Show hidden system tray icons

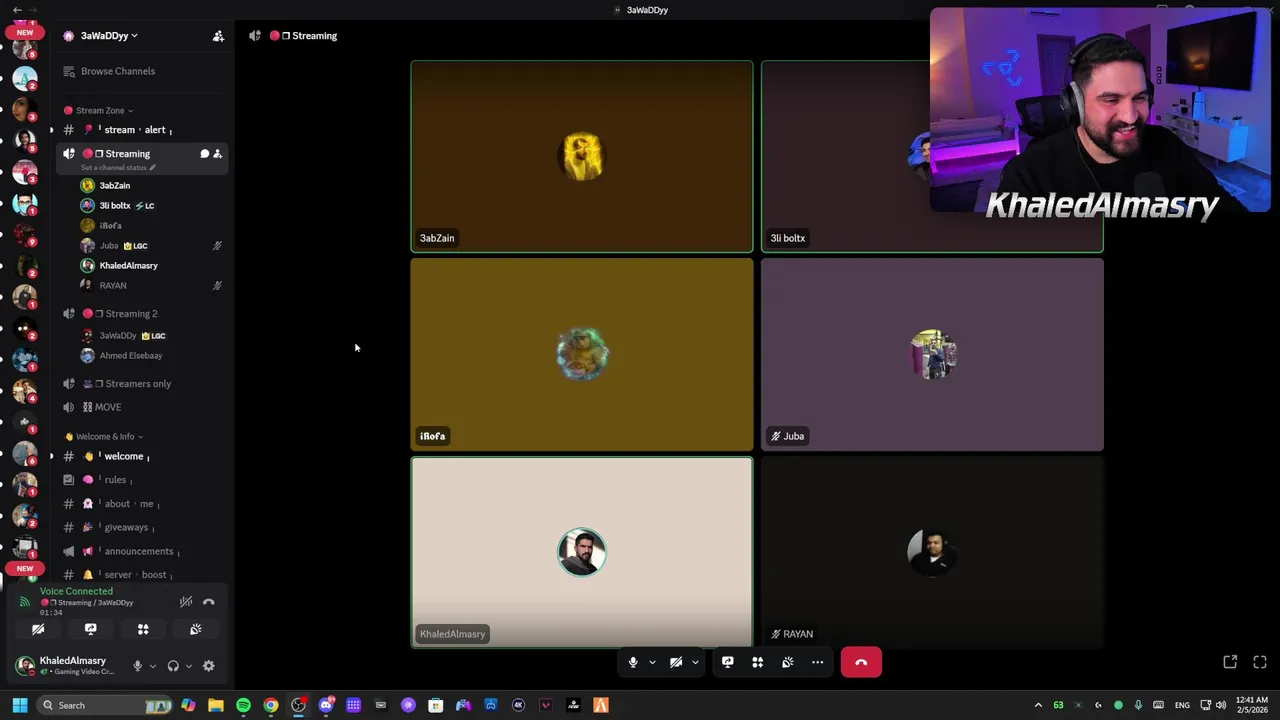click(1038, 705)
